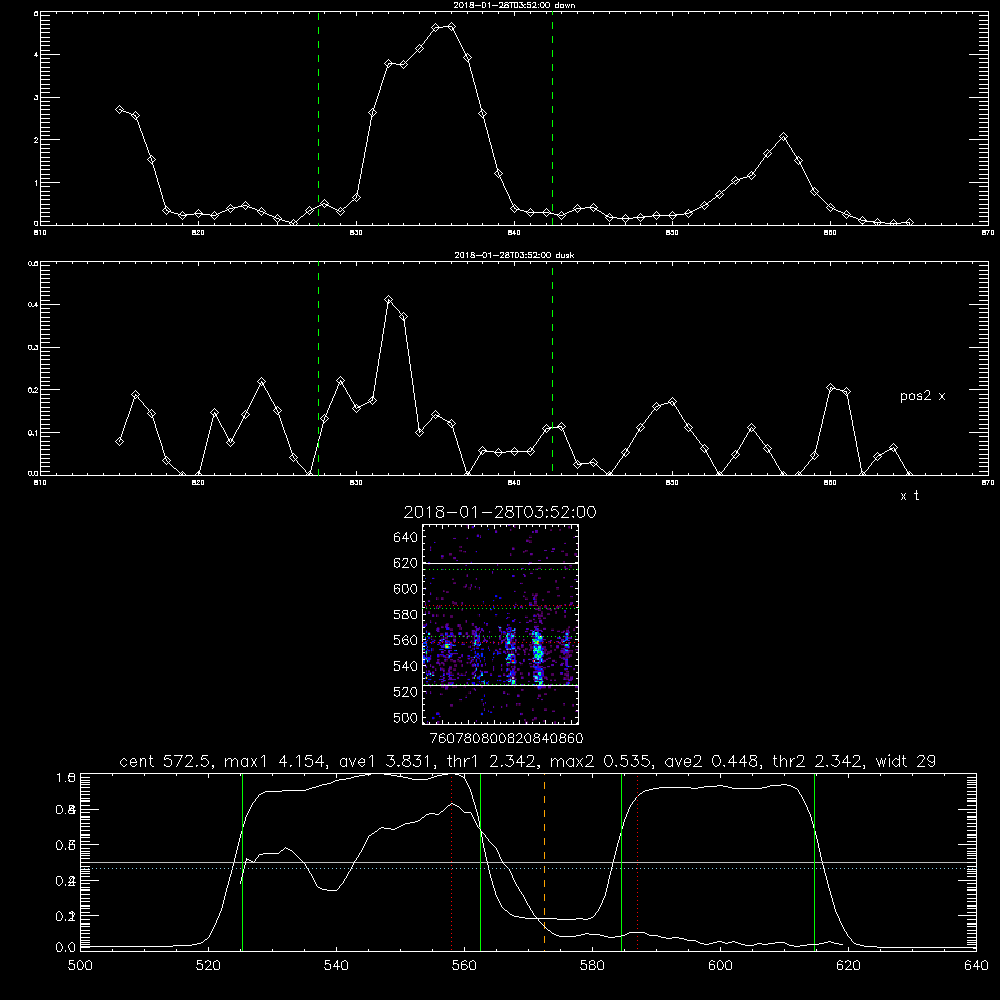Click the 'x t' label below dusk plot
Screen dimensions: 1000x1000
[x=909, y=496]
